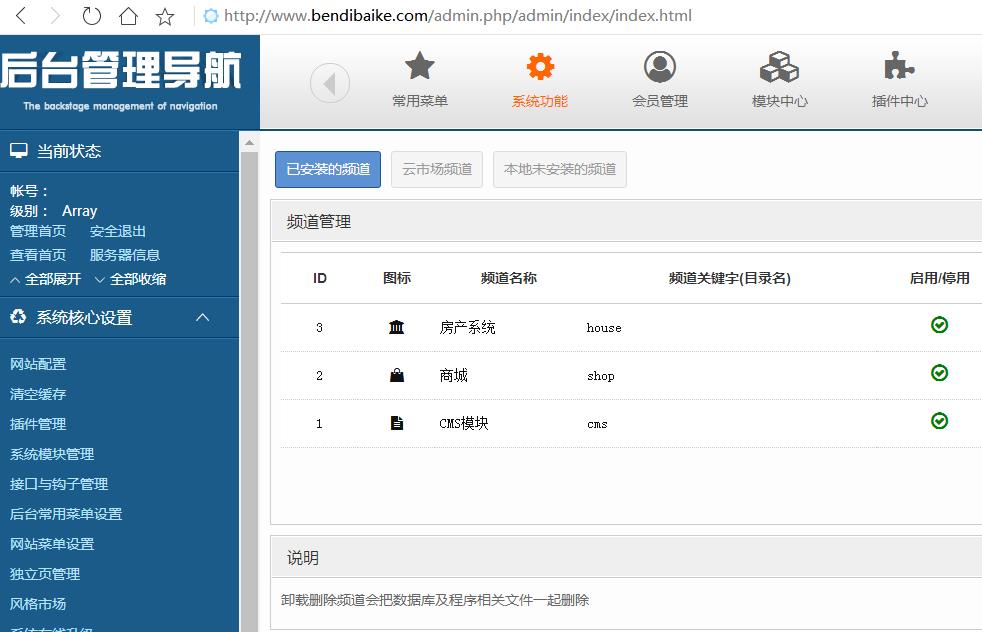Image resolution: width=982 pixels, height=632 pixels.
Task: Open 会员管理 user icon
Action: point(660,68)
